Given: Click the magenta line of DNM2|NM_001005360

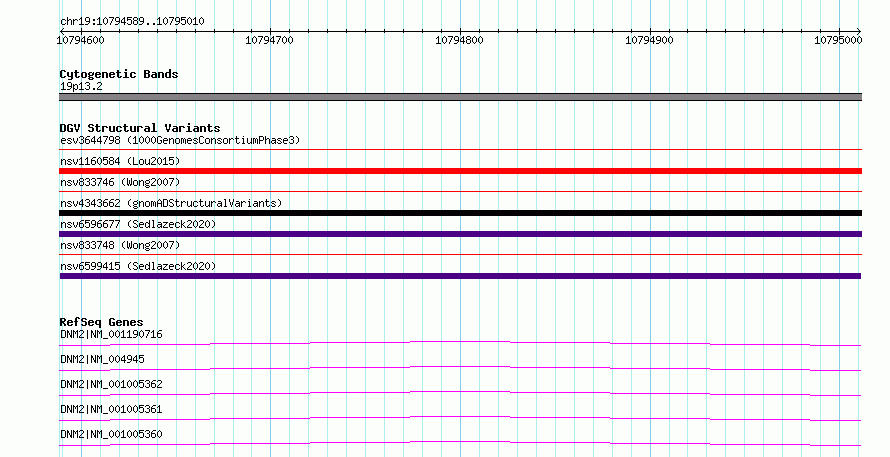Looking at the screenshot, I should click(x=460, y=443).
